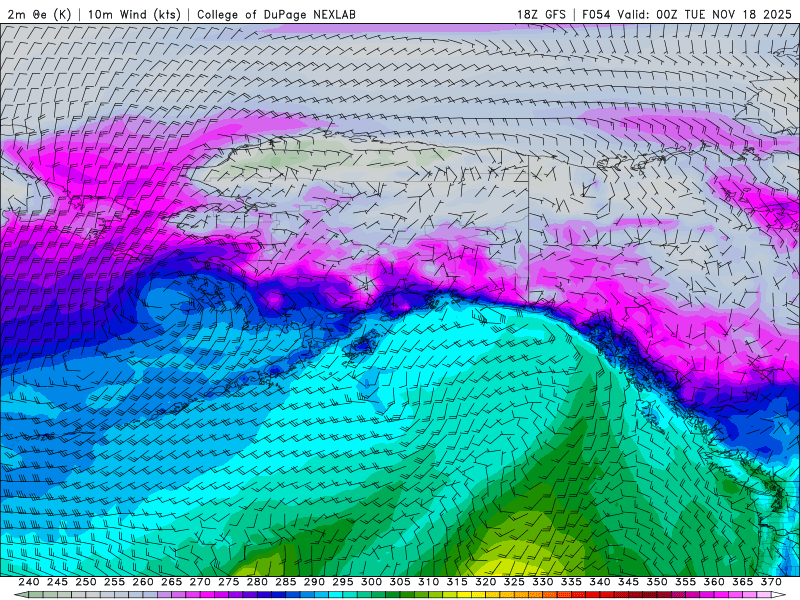800x600 pixels.
Task: Pick the solid red colorbar swatch below 340
Action: point(593,594)
